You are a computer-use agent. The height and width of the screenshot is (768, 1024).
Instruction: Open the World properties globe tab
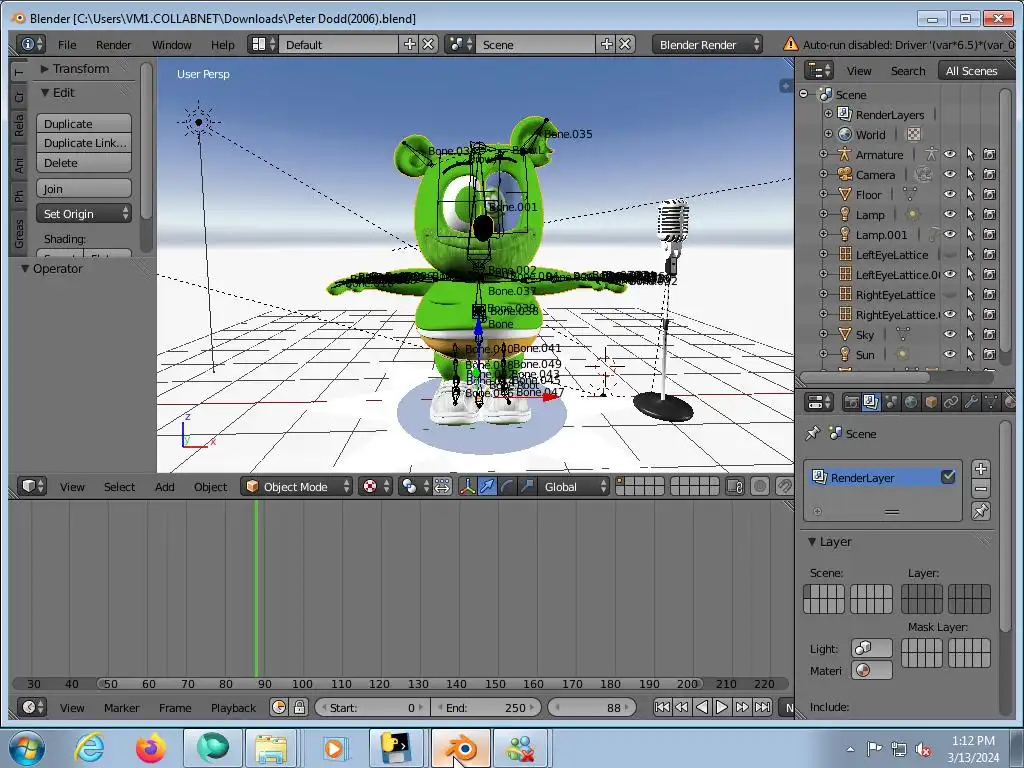[911, 402]
